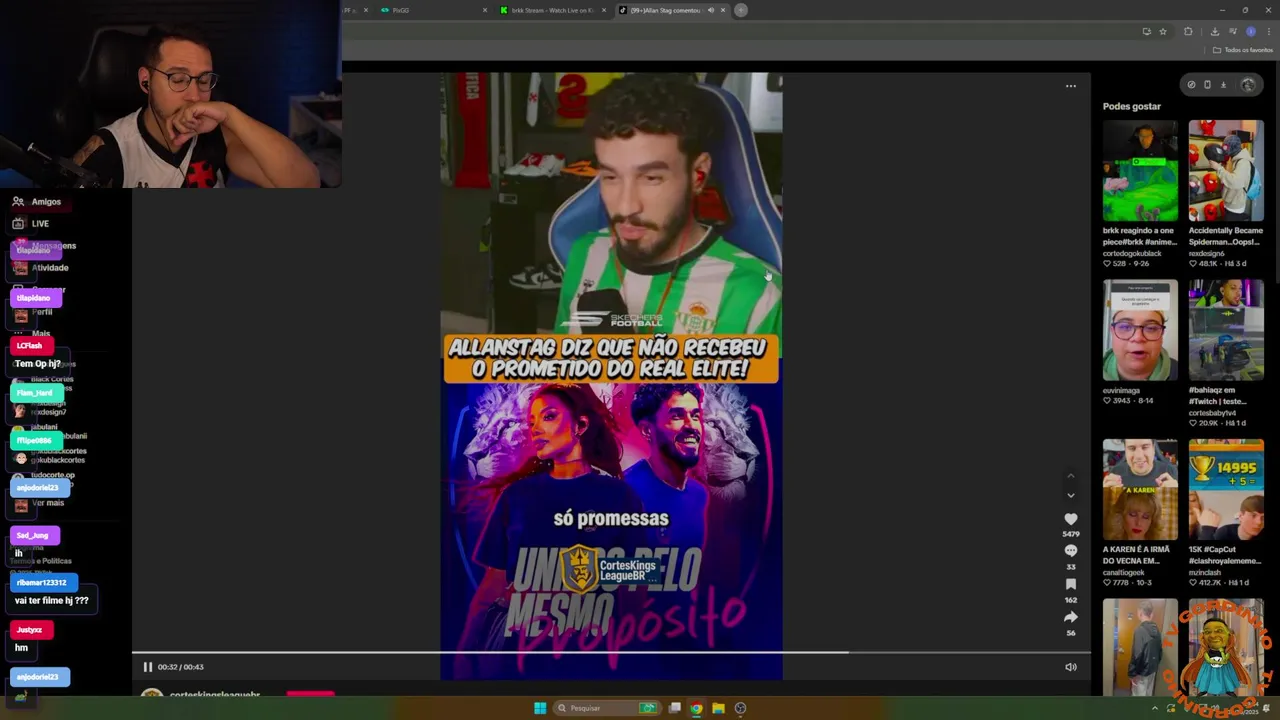This screenshot has width=1280, height=720.
Task: Click the phone icon in TikTok top-right pill
Action: point(1207,85)
